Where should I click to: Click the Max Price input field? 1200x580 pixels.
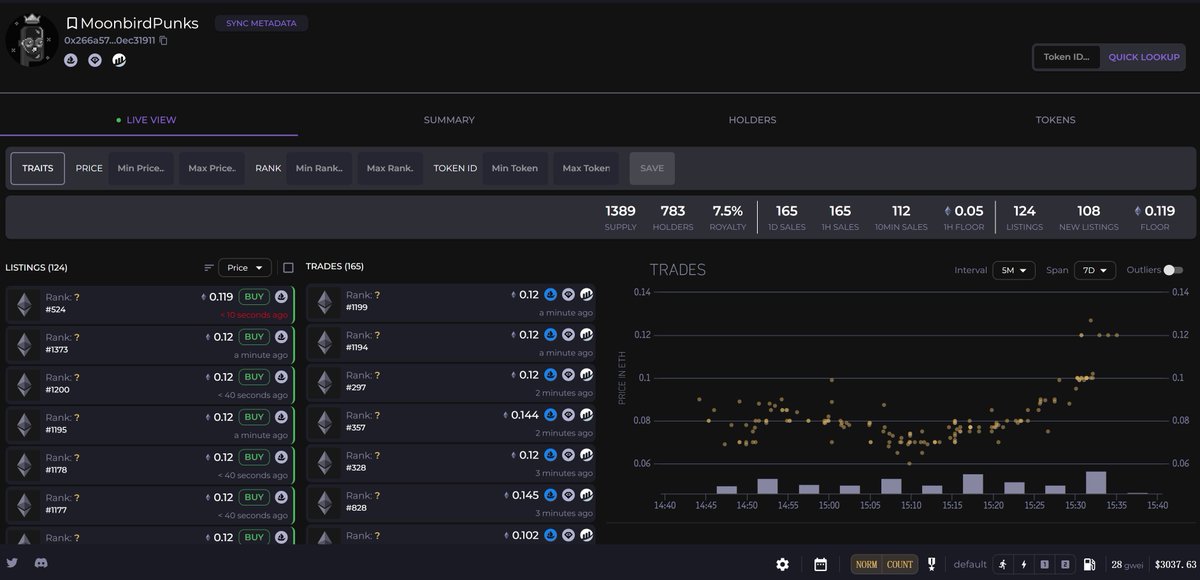click(x=212, y=168)
